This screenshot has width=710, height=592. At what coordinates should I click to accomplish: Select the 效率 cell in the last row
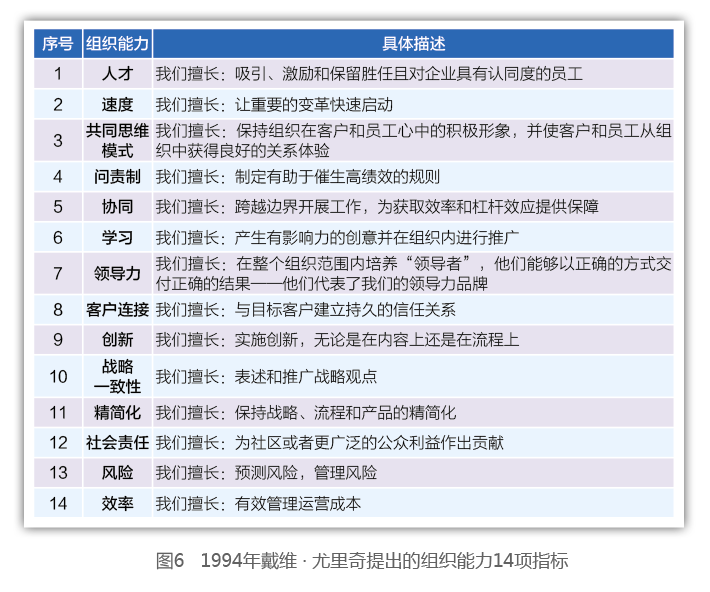(x=117, y=503)
